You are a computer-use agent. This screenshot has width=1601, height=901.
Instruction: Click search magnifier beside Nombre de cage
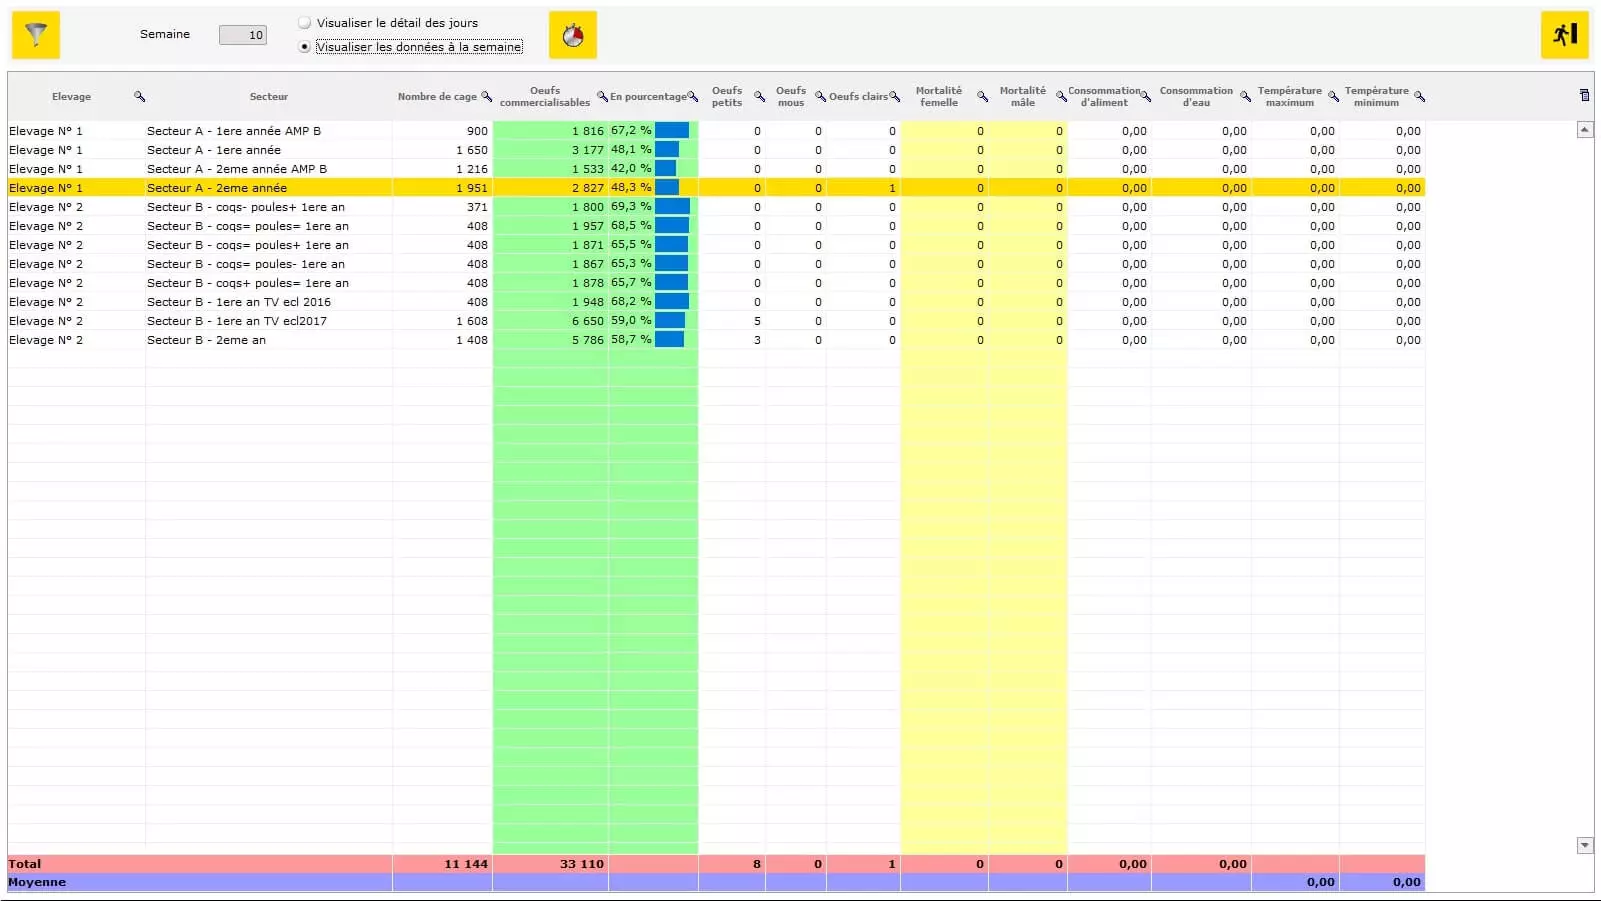(486, 97)
